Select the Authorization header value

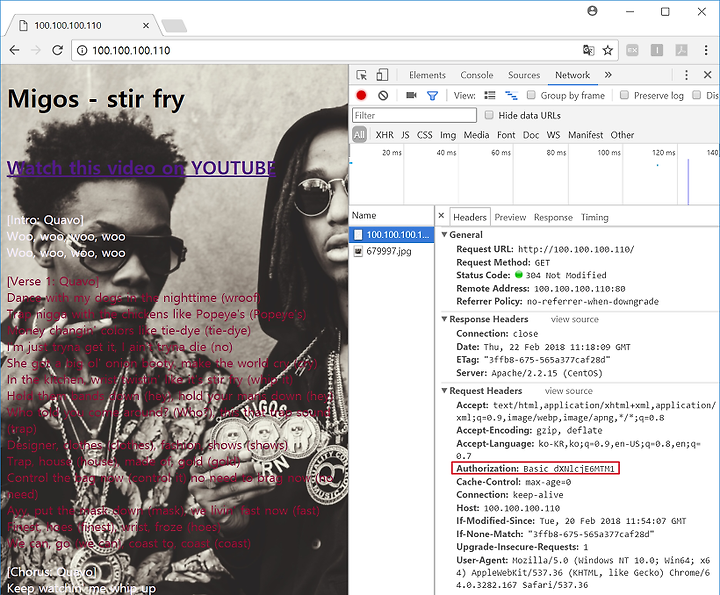tap(568, 469)
